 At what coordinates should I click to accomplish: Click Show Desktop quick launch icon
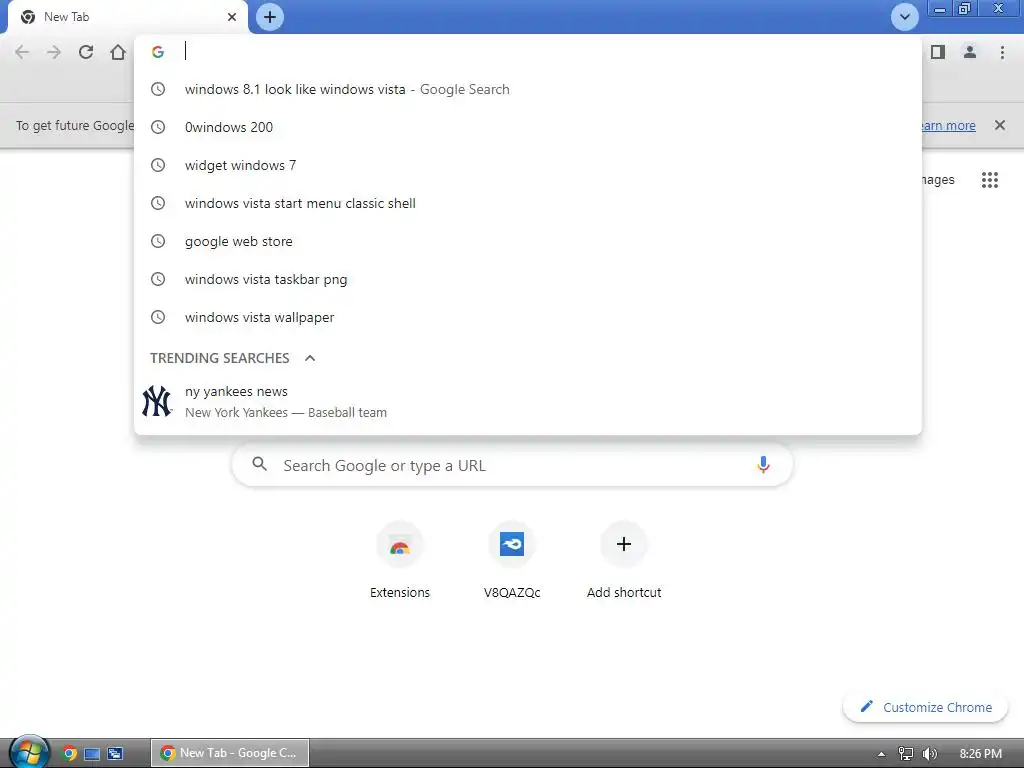pos(92,754)
